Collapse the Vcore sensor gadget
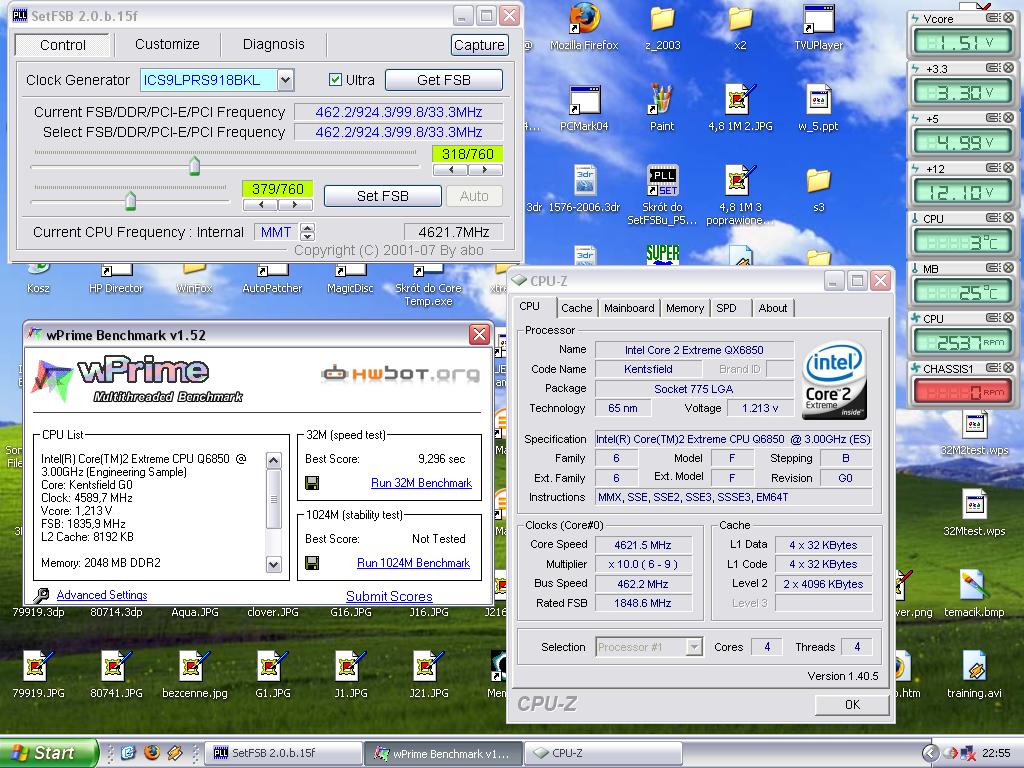Viewport: 1024px width, 768px height. [x=993, y=18]
